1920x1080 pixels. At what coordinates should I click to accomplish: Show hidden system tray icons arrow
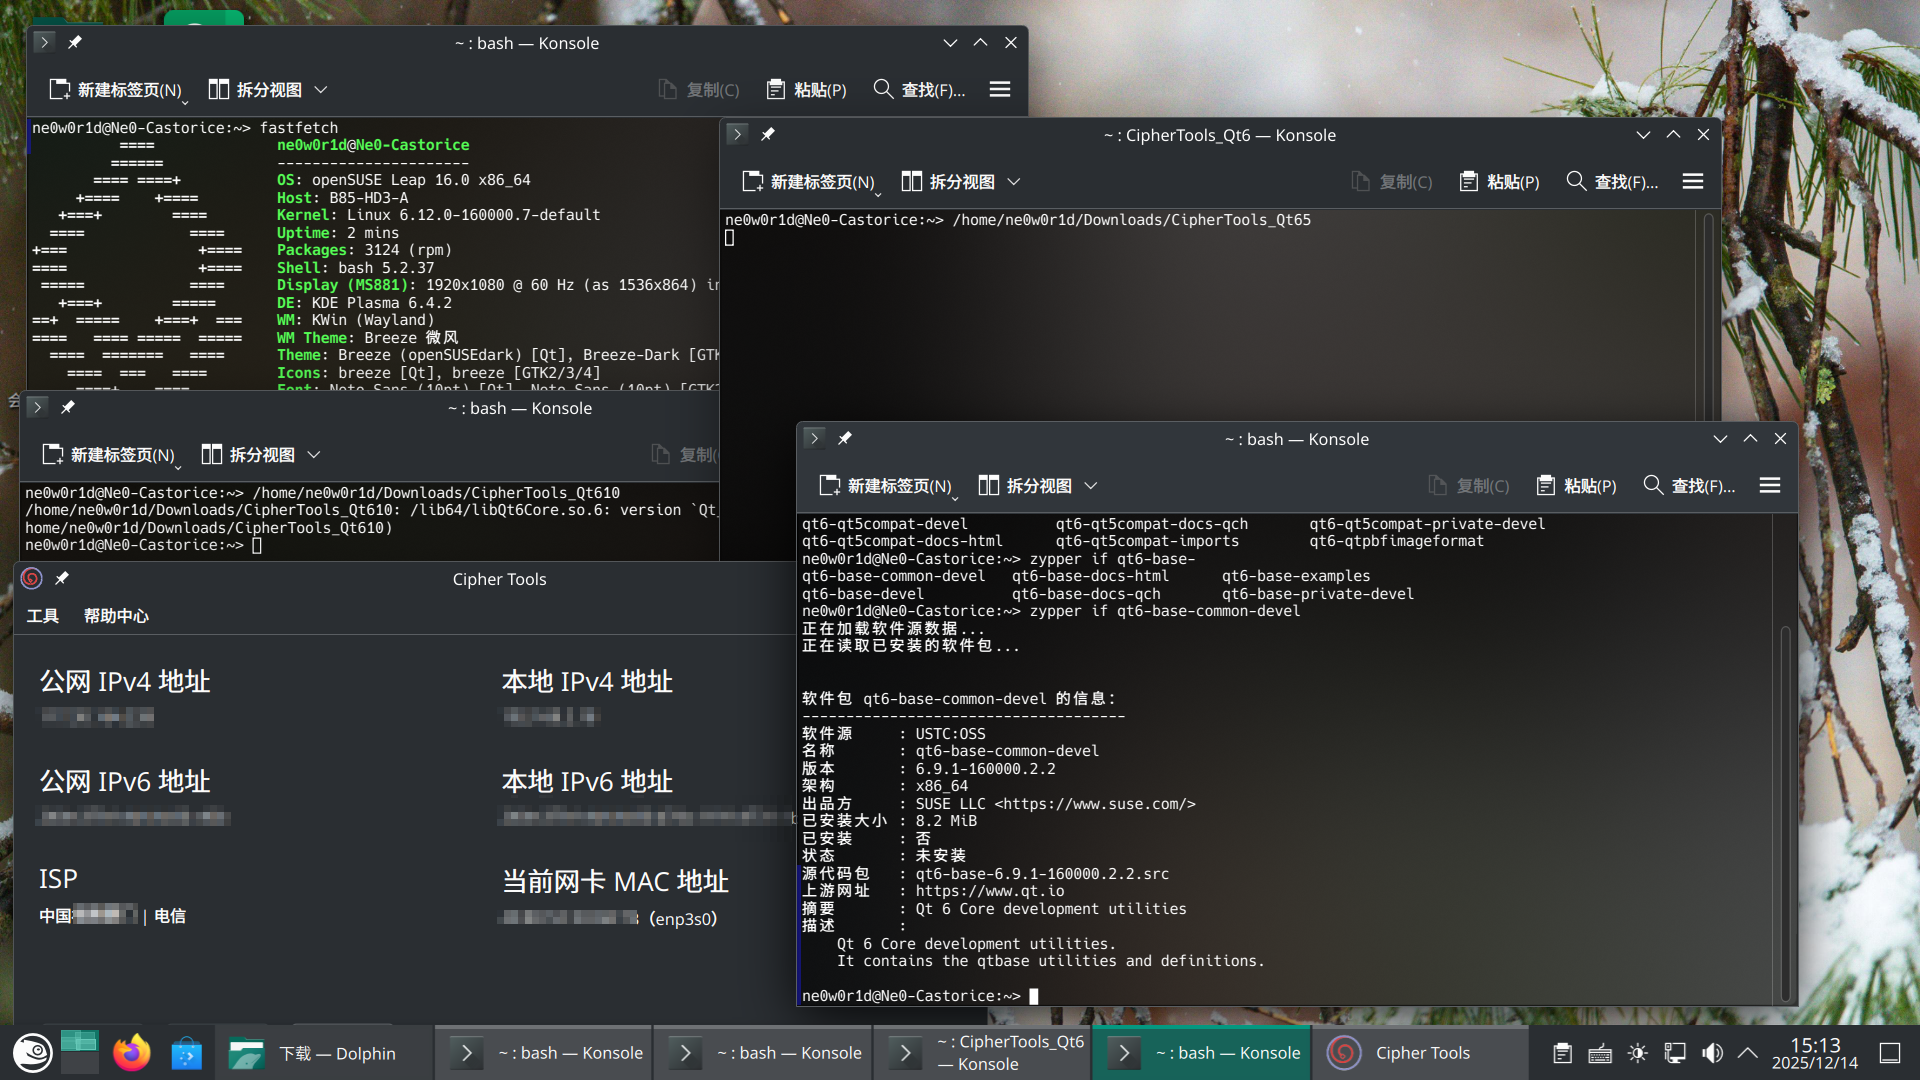pyautogui.click(x=1748, y=1053)
